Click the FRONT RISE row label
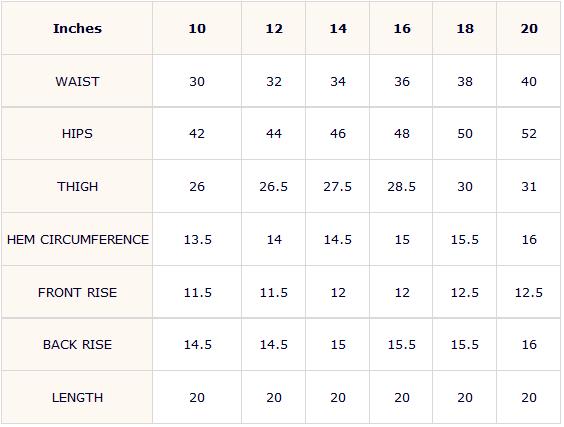This screenshot has width=564, height=427. 77,292
